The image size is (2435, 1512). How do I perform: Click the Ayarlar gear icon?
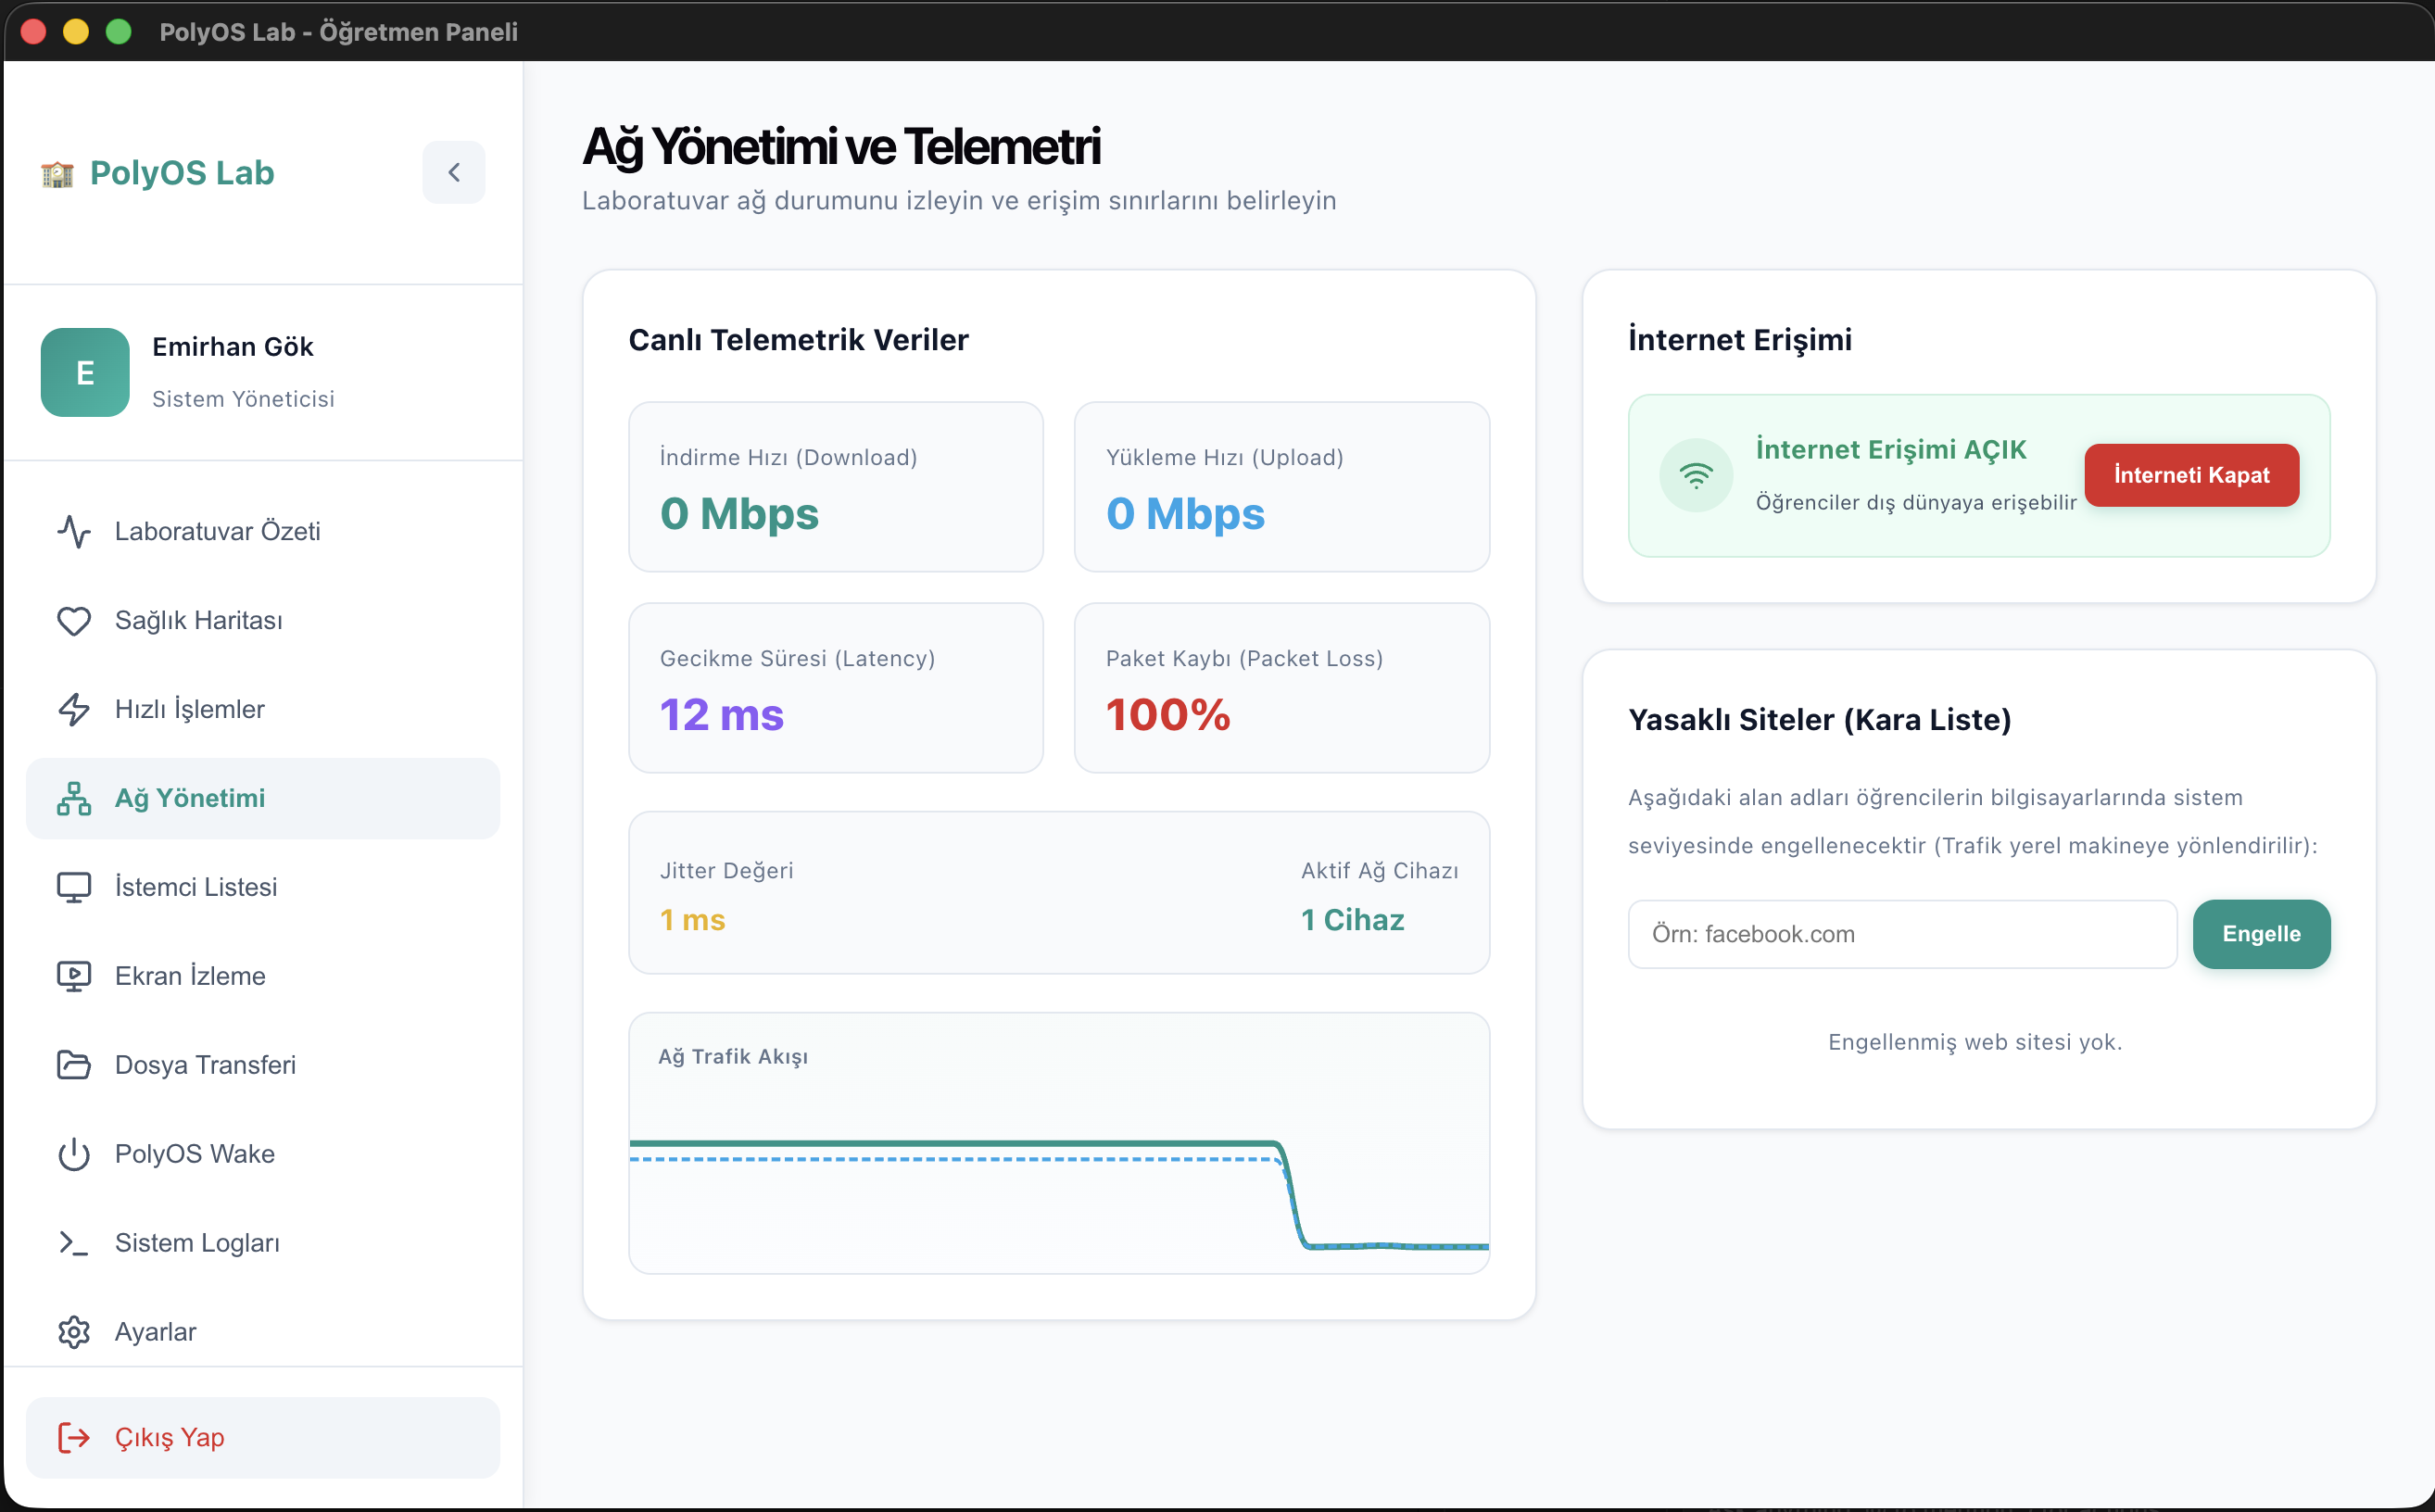(x=74, y=1332)
